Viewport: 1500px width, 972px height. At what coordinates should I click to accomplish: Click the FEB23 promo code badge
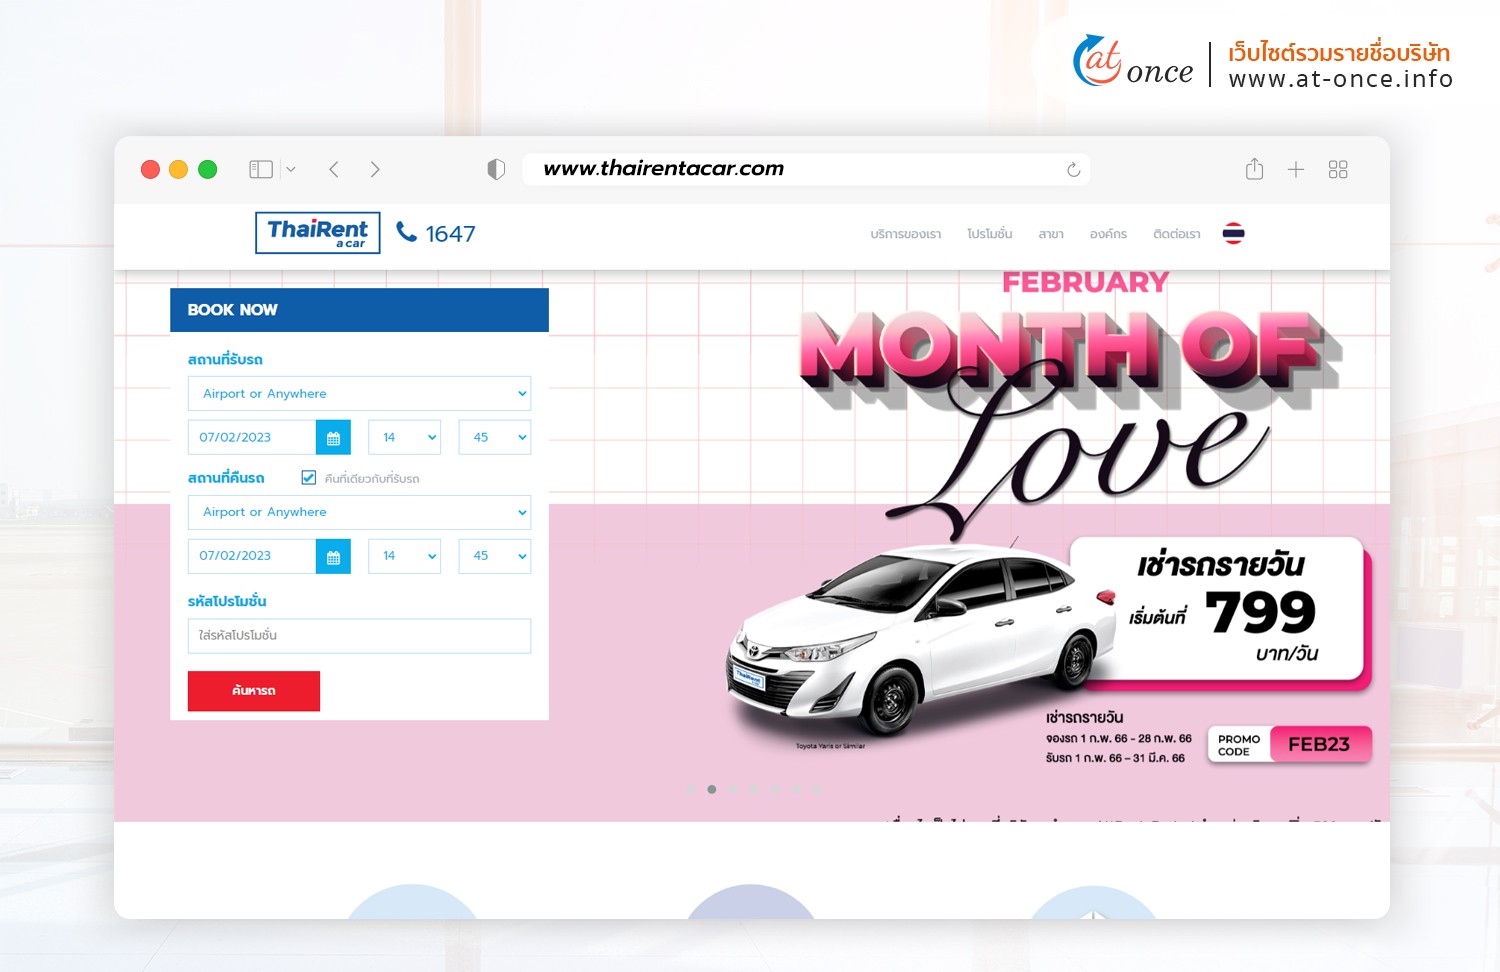pos(1319,745)
